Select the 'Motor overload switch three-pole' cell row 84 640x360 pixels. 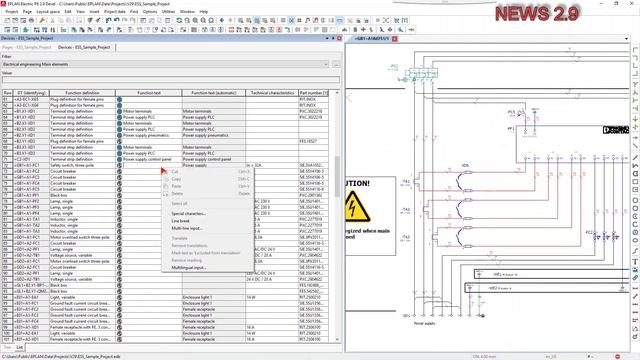[82, 238]
